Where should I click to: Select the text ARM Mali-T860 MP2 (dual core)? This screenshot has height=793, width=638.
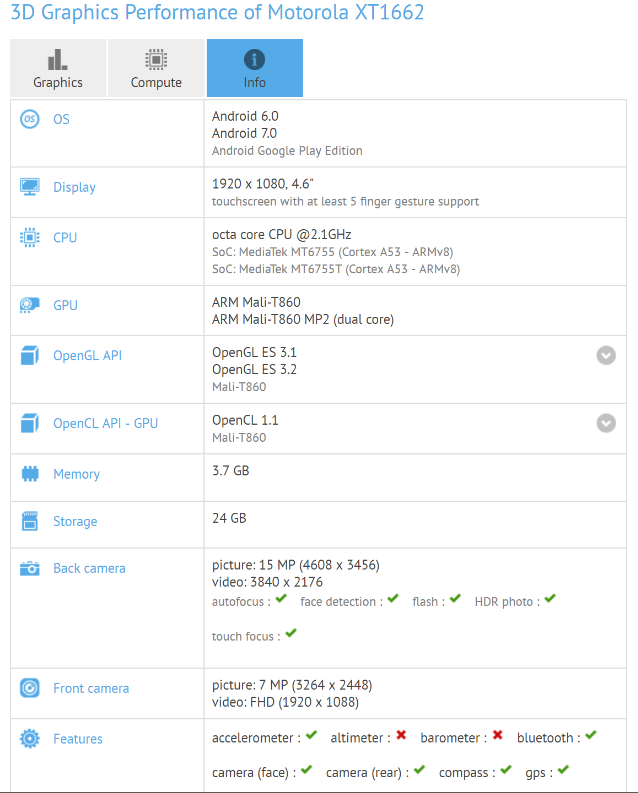point(303,319)
